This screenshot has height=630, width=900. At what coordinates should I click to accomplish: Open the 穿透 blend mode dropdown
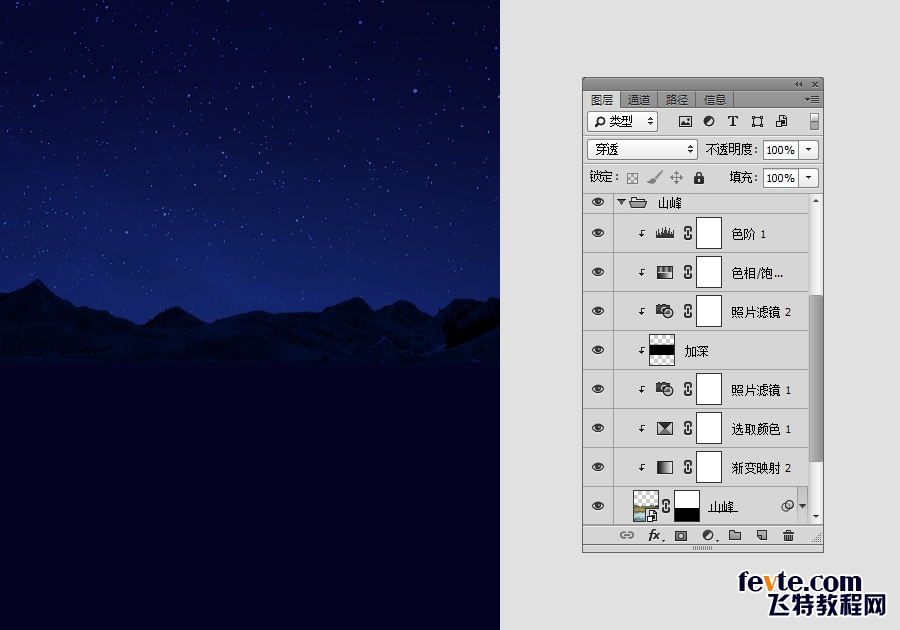tap(642, 150)
